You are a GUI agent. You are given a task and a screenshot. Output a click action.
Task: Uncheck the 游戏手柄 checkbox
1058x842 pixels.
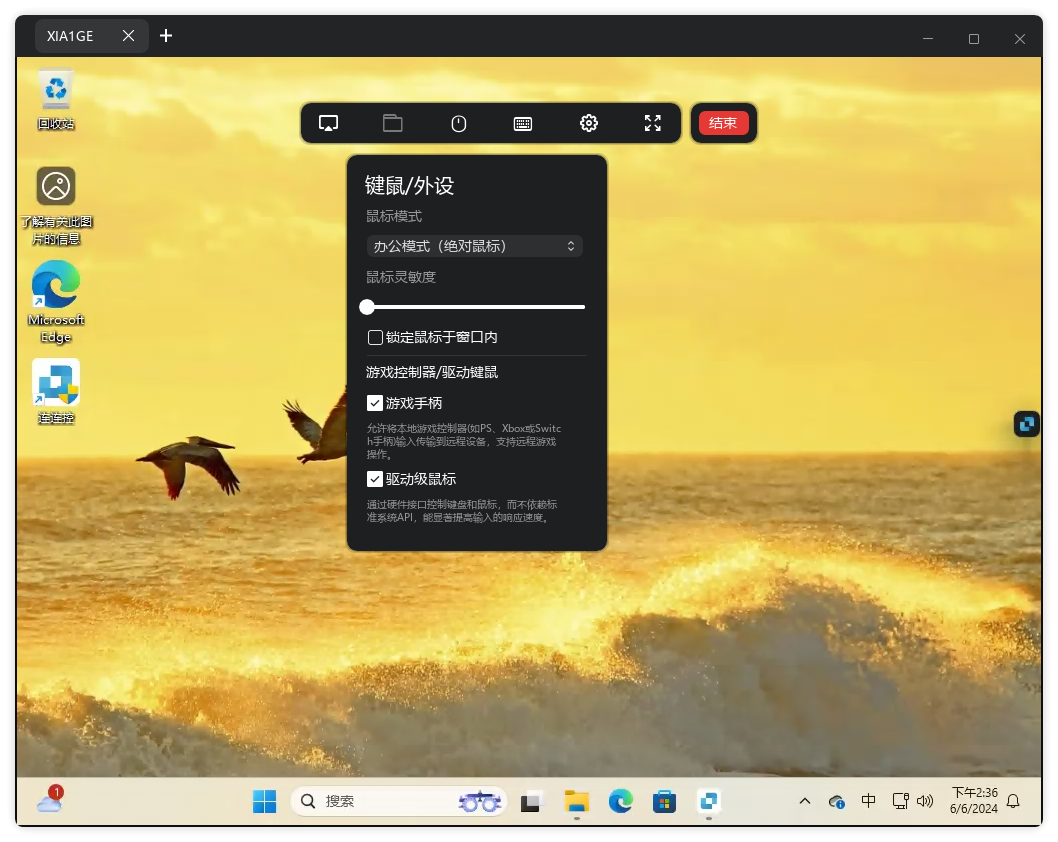(376, 403)
